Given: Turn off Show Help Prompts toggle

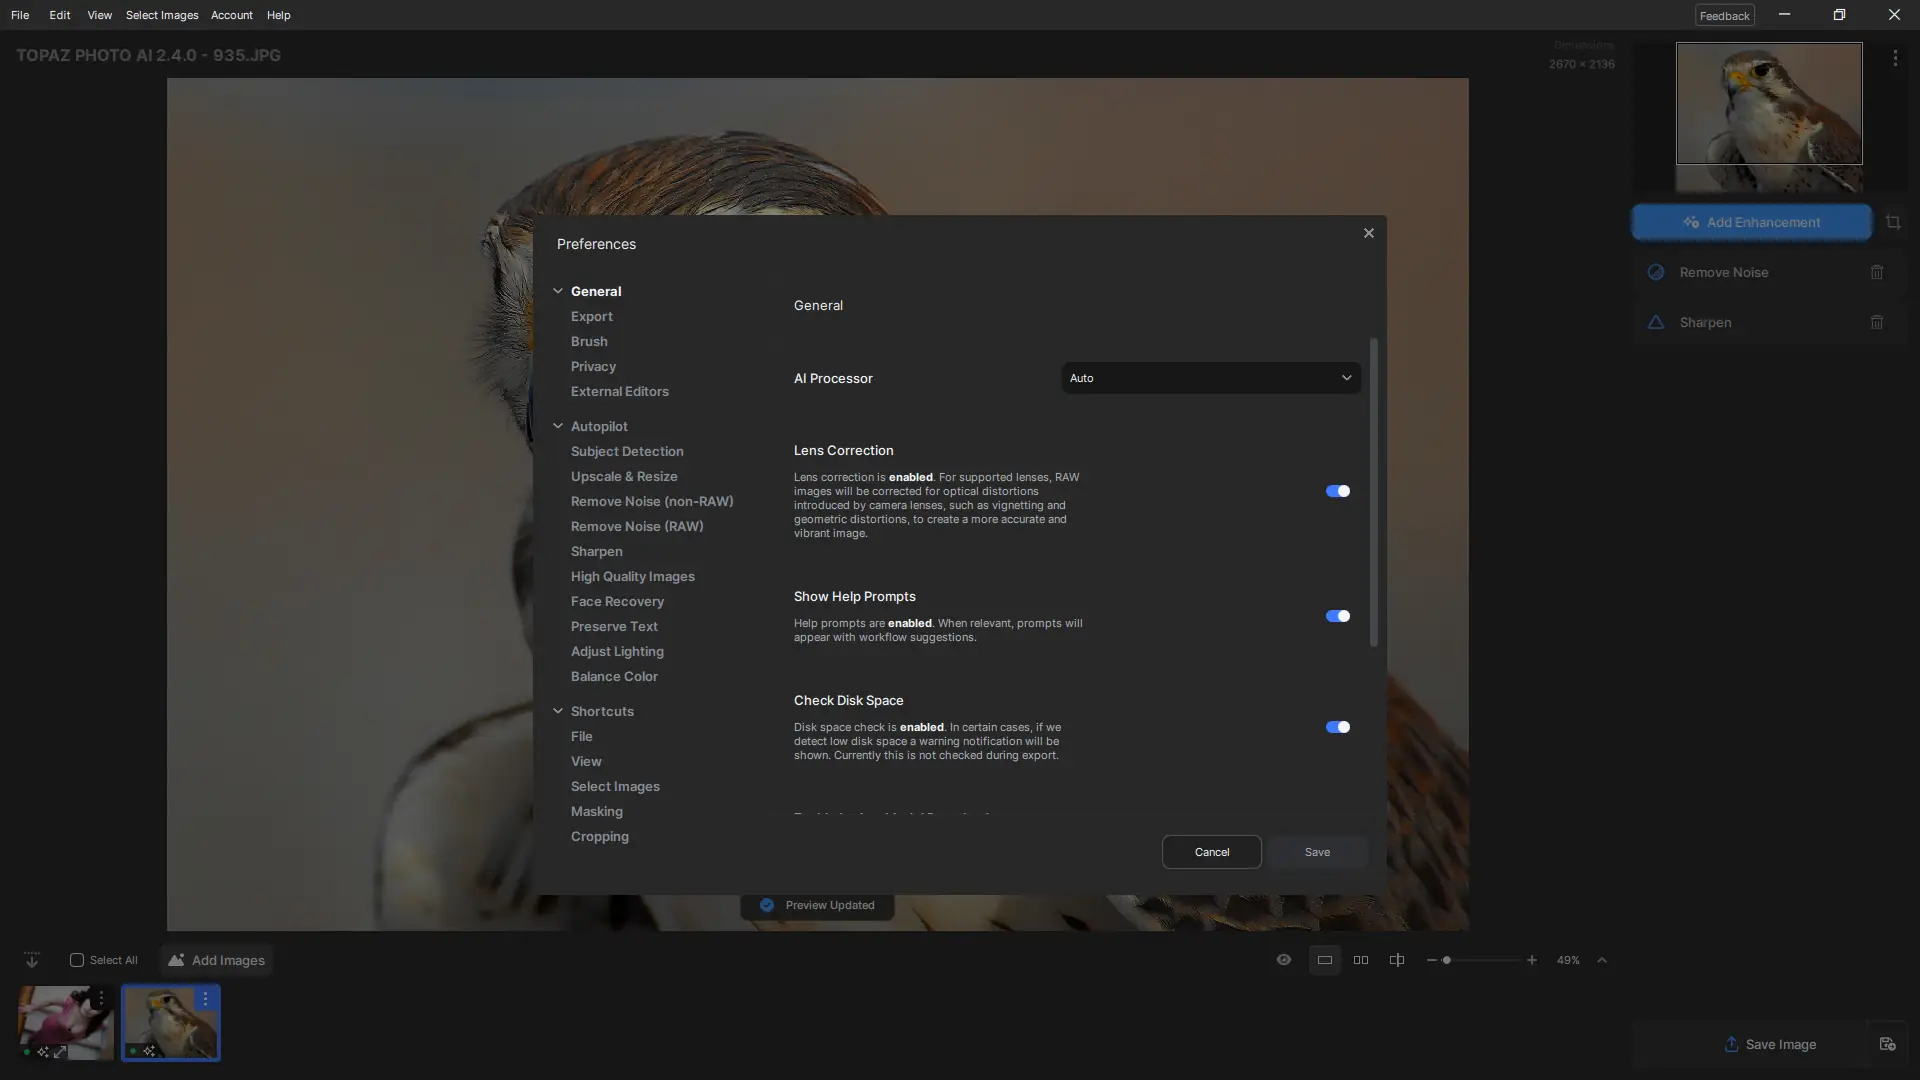Looking at the screenshot, I should tap(1337, 616).
